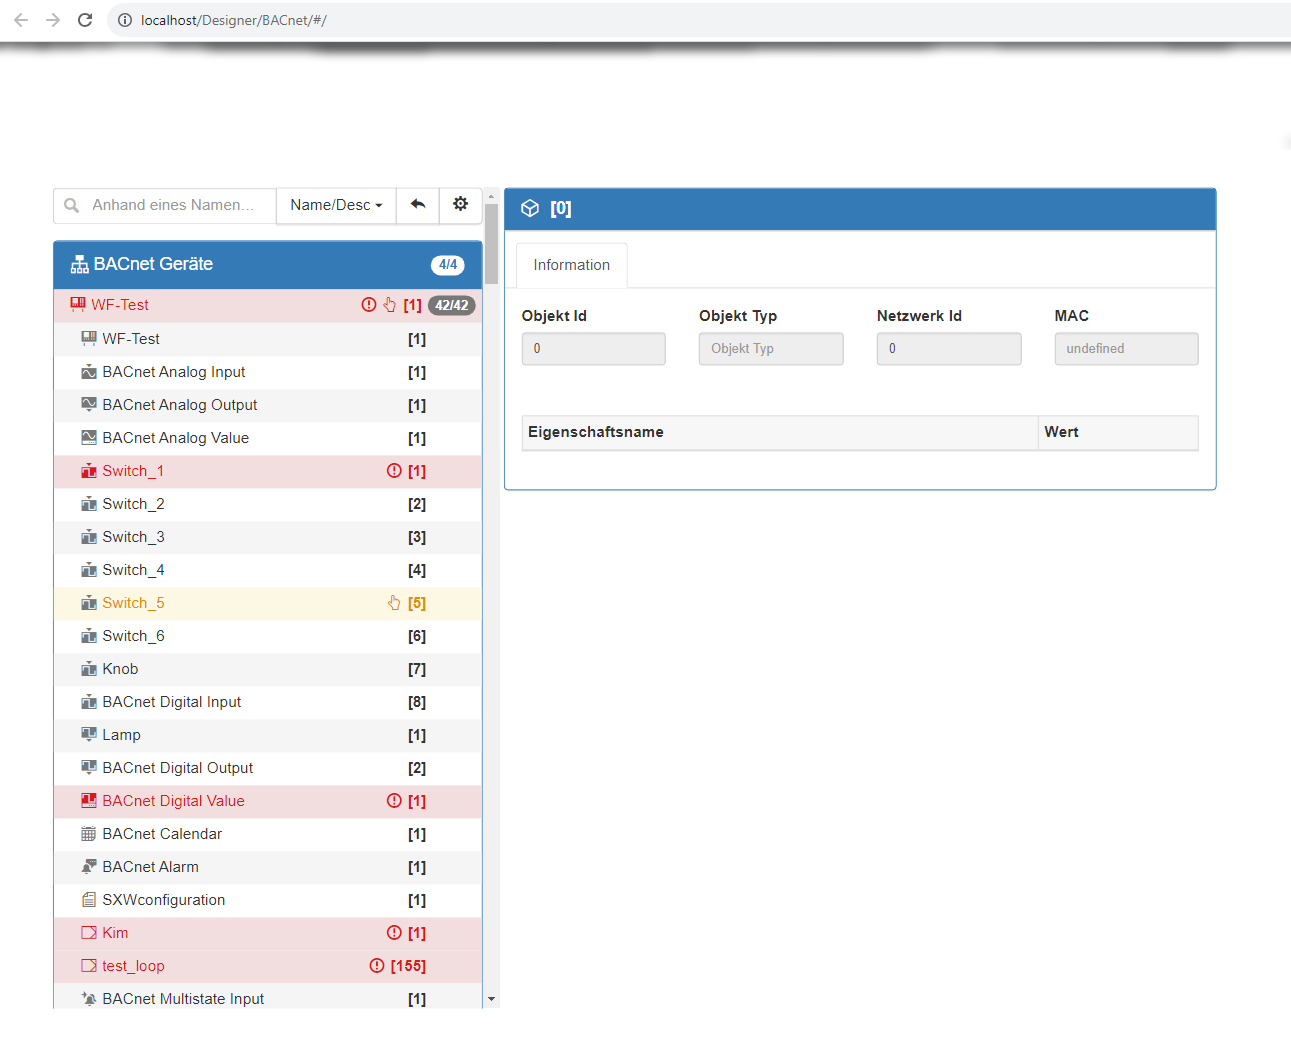Select SXWconfiguration row
Image resolution: width=1291 pixels, height=1043 pixels.
click(x=268, y=900)
